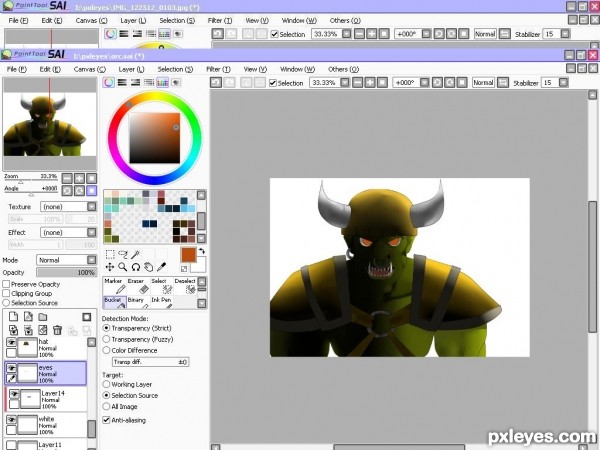Toggle the swatches panel icon
Image resolution: width=600 pixels, height=450 pixels.
point(162,82)
